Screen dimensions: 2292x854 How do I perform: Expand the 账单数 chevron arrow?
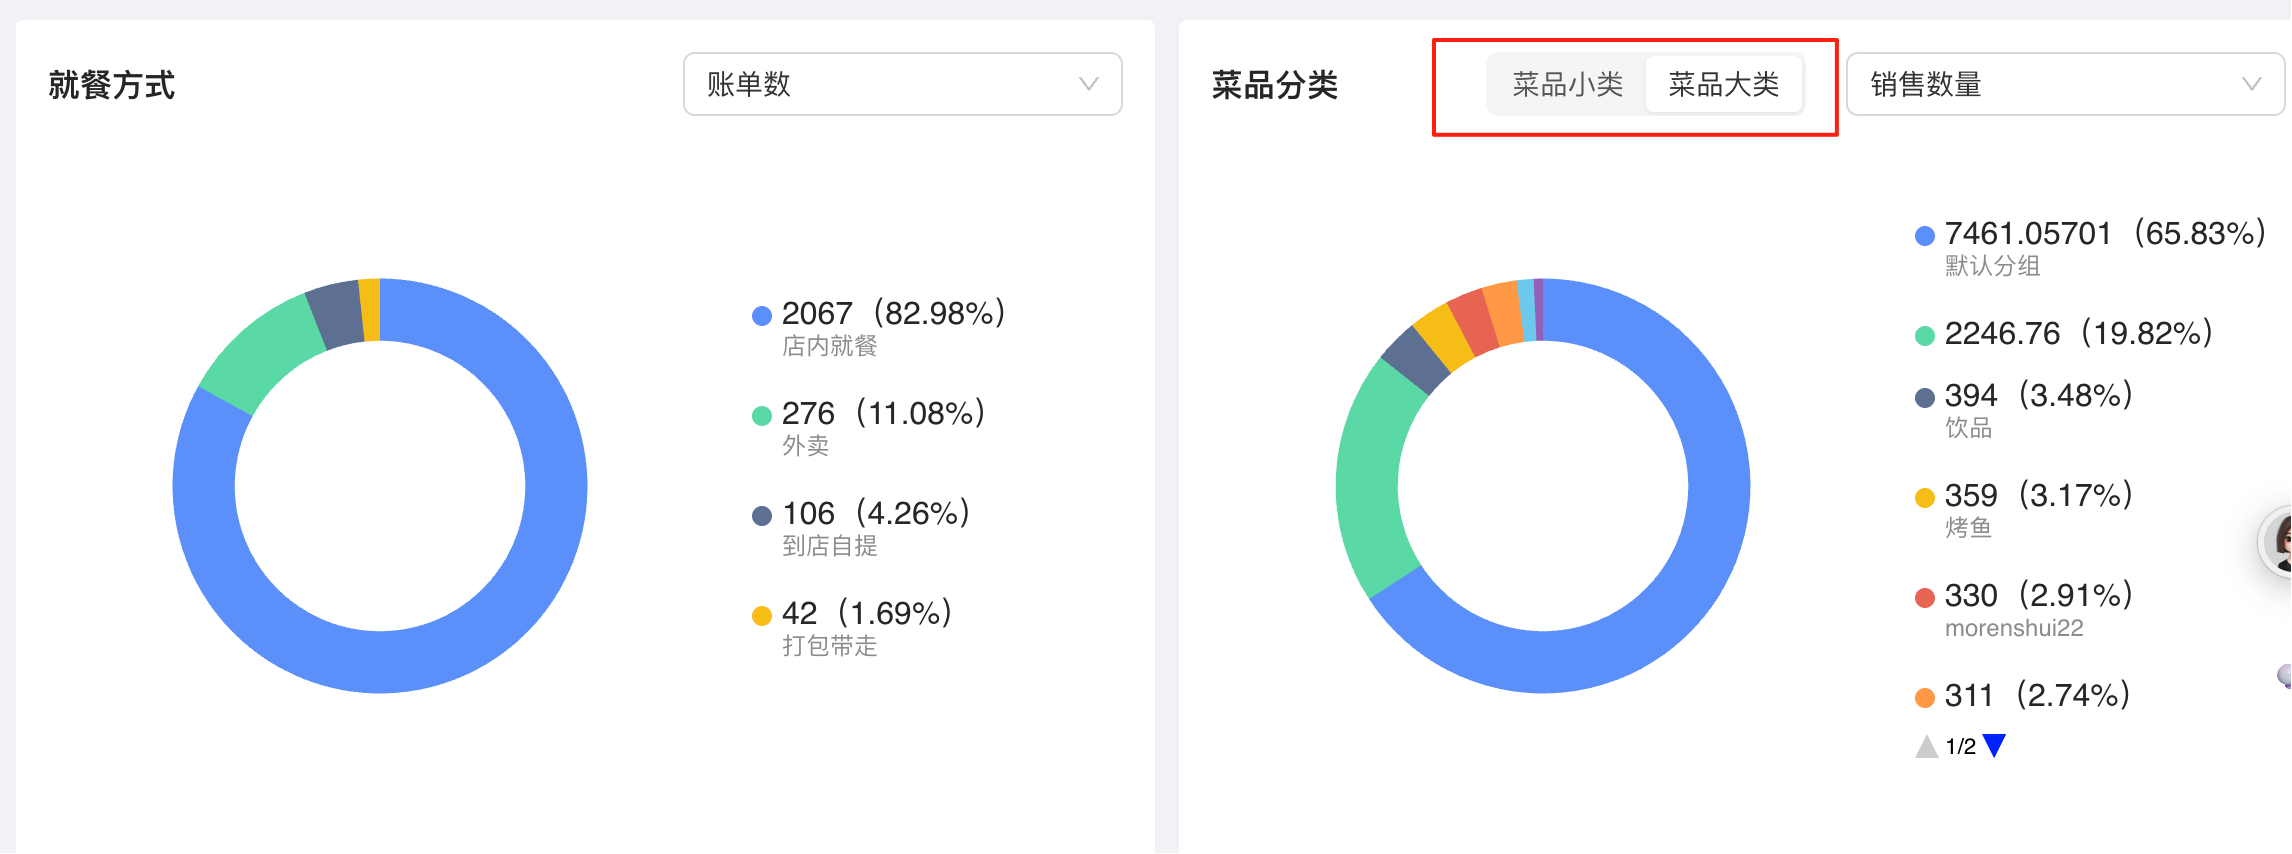point(1088,85)
